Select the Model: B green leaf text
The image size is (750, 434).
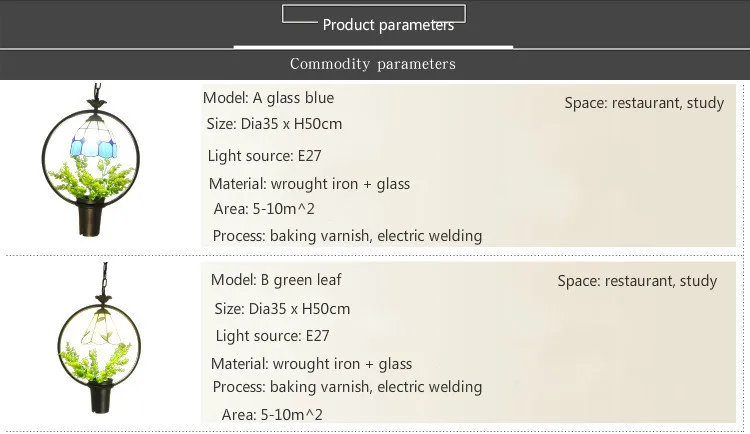click(x=277, y=280)
